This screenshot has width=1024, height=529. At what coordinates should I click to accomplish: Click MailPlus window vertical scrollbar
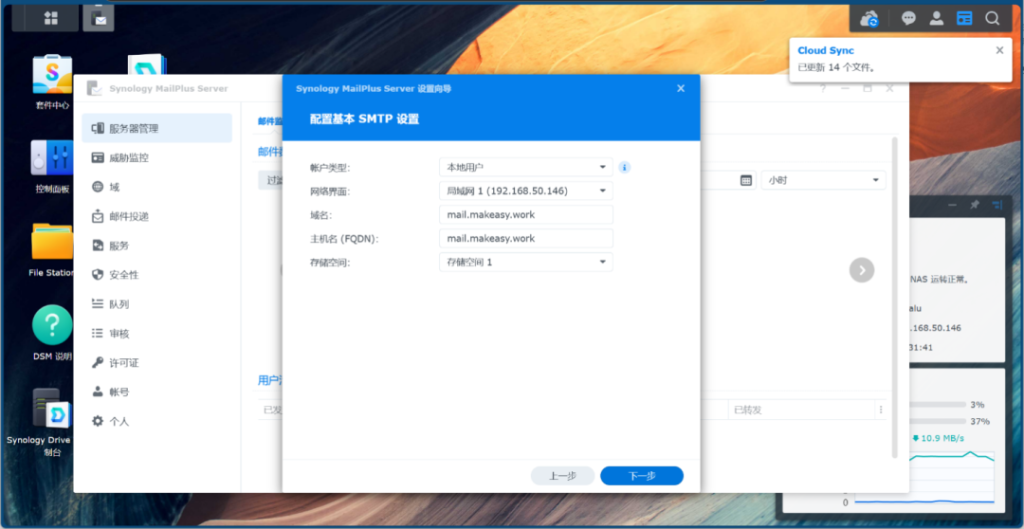coord(895,297)
